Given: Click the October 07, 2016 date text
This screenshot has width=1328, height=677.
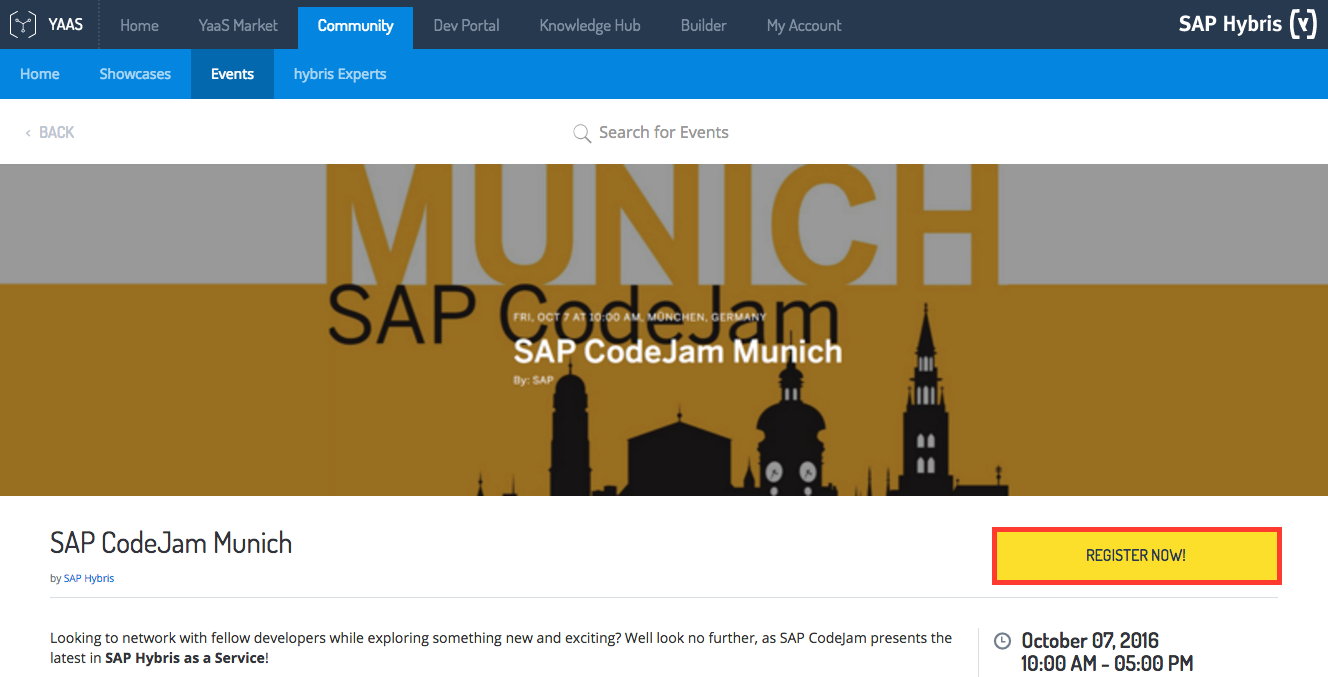Looking at the screenshot, I should pyautogui.click(x=1090, y=640).
